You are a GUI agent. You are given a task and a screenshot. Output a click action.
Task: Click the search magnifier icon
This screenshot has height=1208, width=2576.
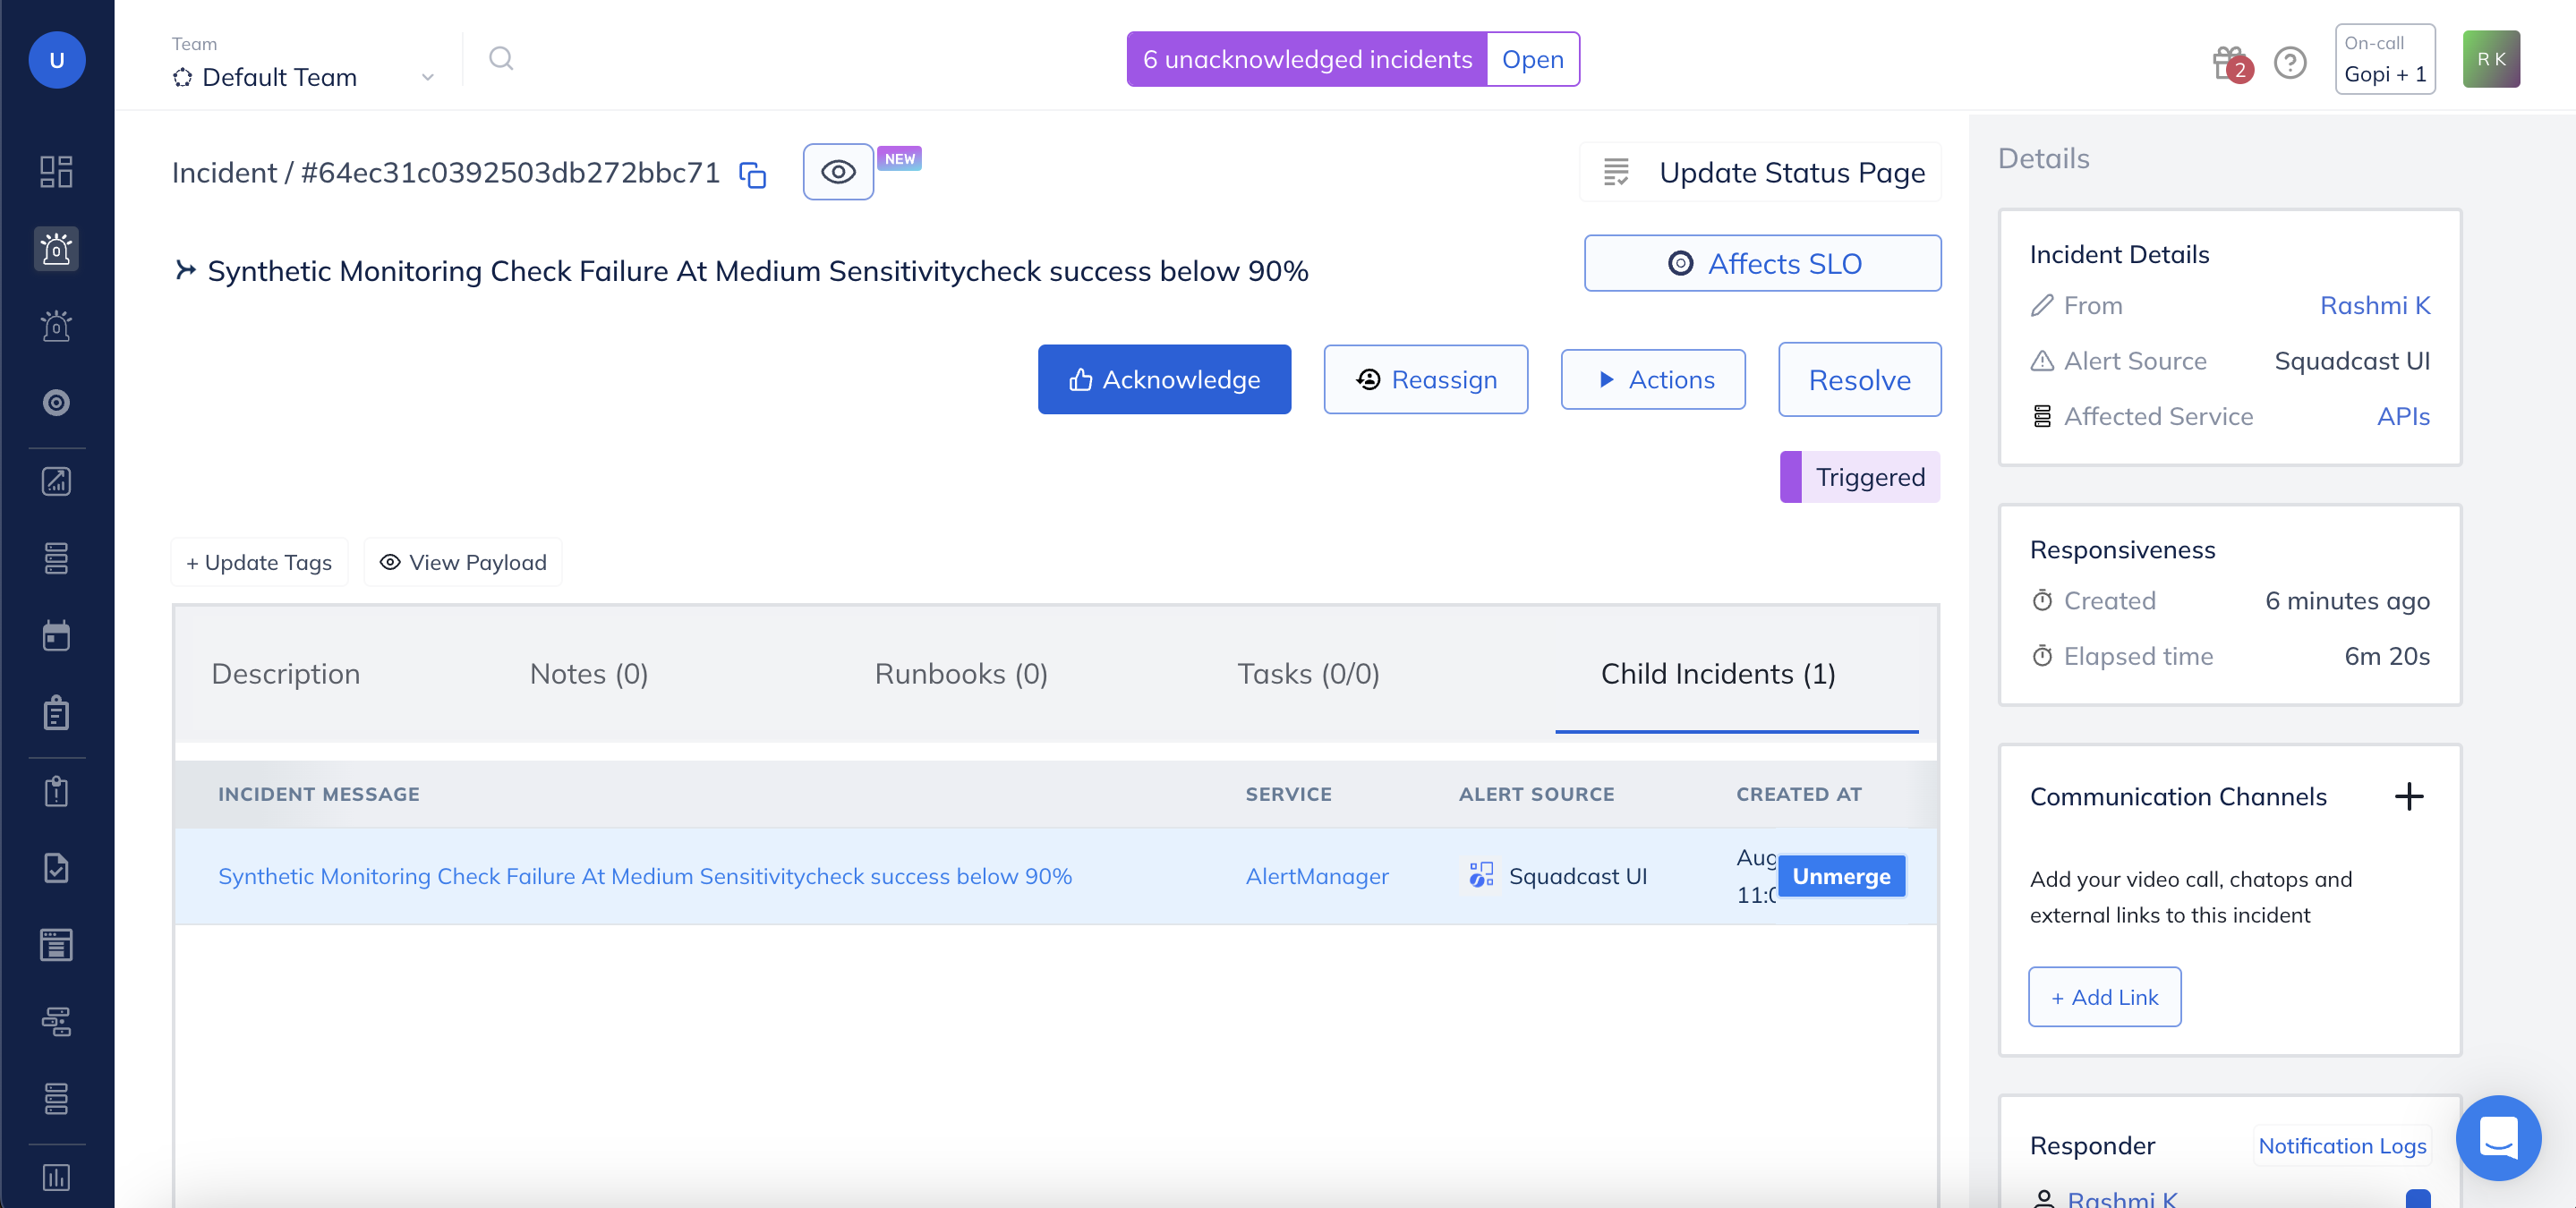point(501,59)
